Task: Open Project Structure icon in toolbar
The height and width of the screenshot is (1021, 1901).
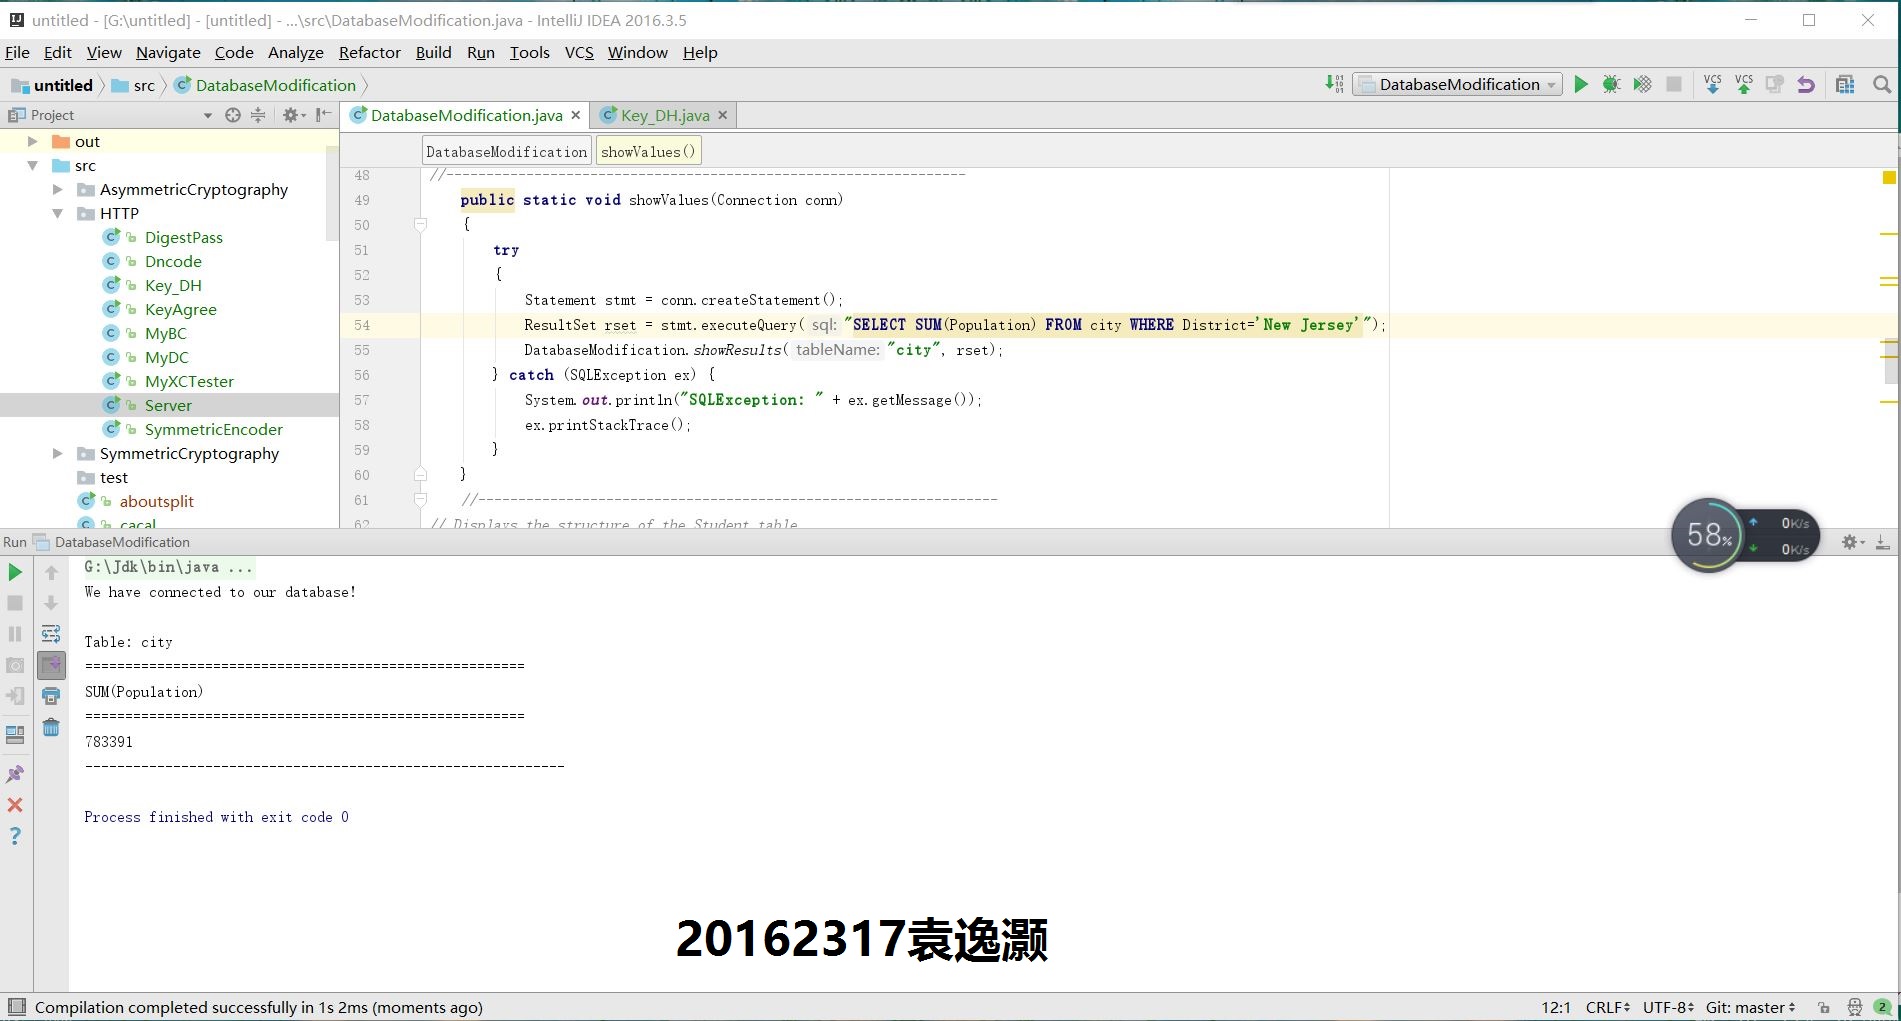Action: 1845,85
